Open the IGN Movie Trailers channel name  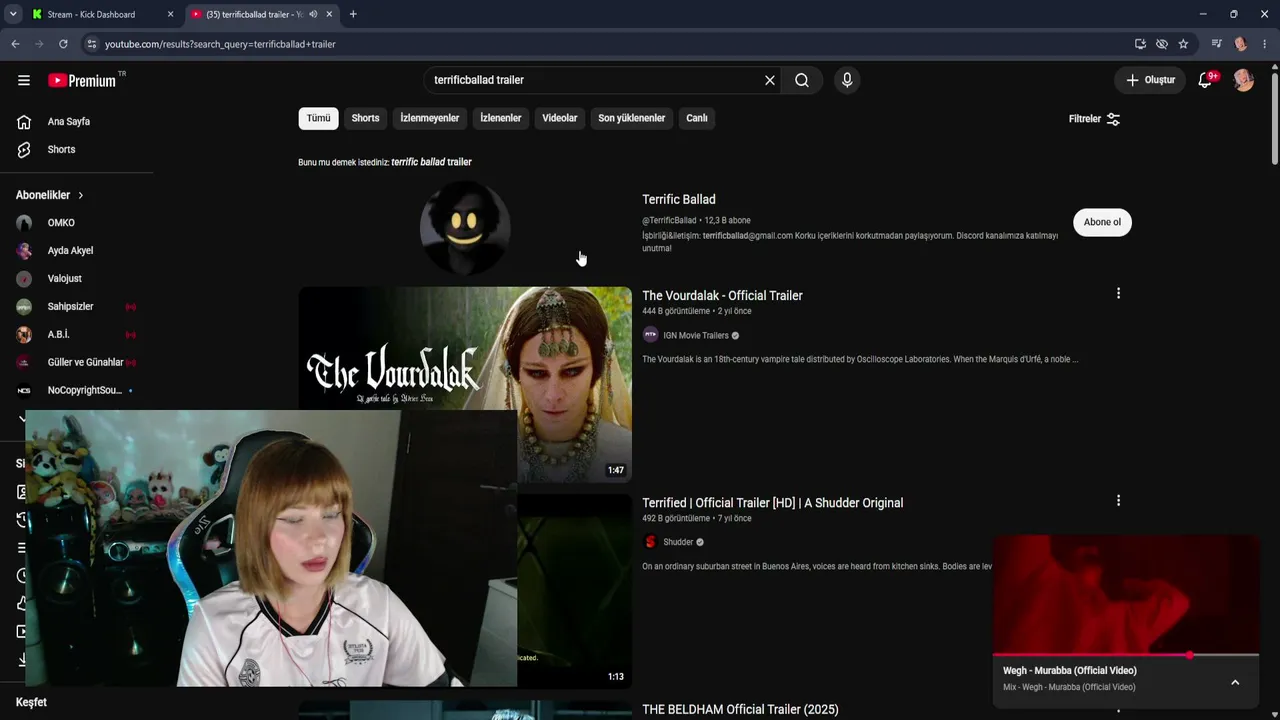pos(696,336)
